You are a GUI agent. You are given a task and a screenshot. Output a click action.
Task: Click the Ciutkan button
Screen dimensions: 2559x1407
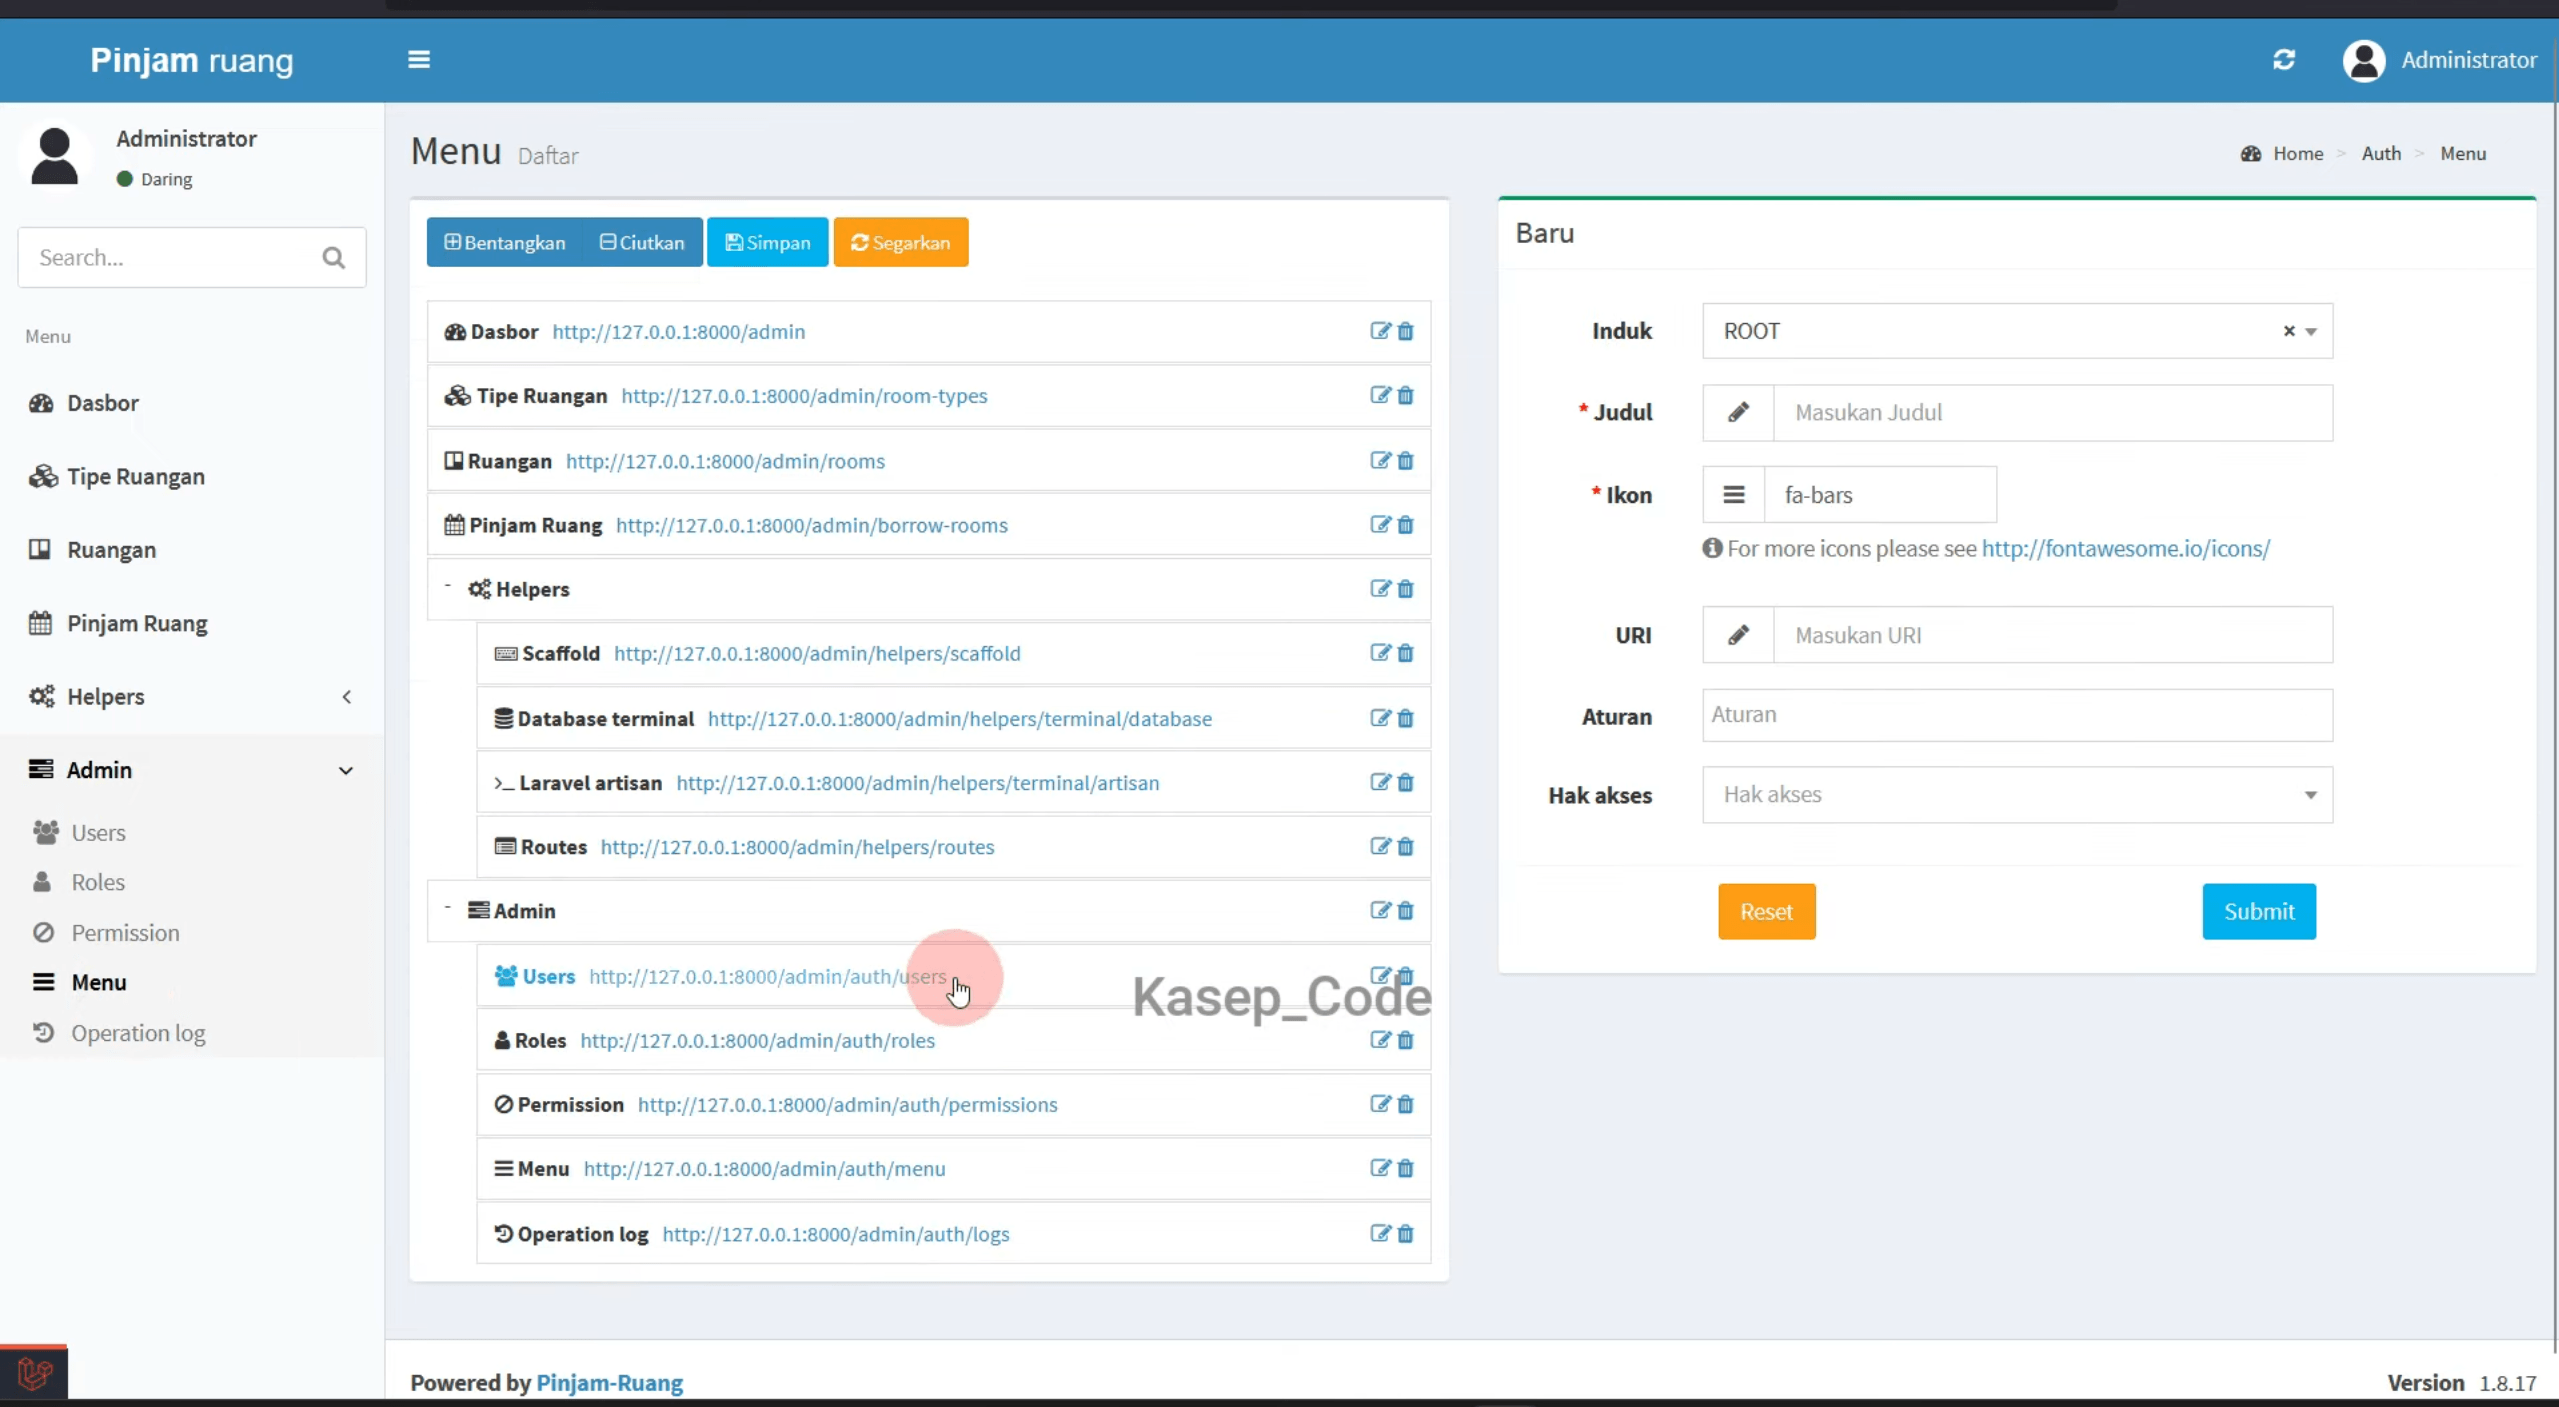tap(642, 242)
